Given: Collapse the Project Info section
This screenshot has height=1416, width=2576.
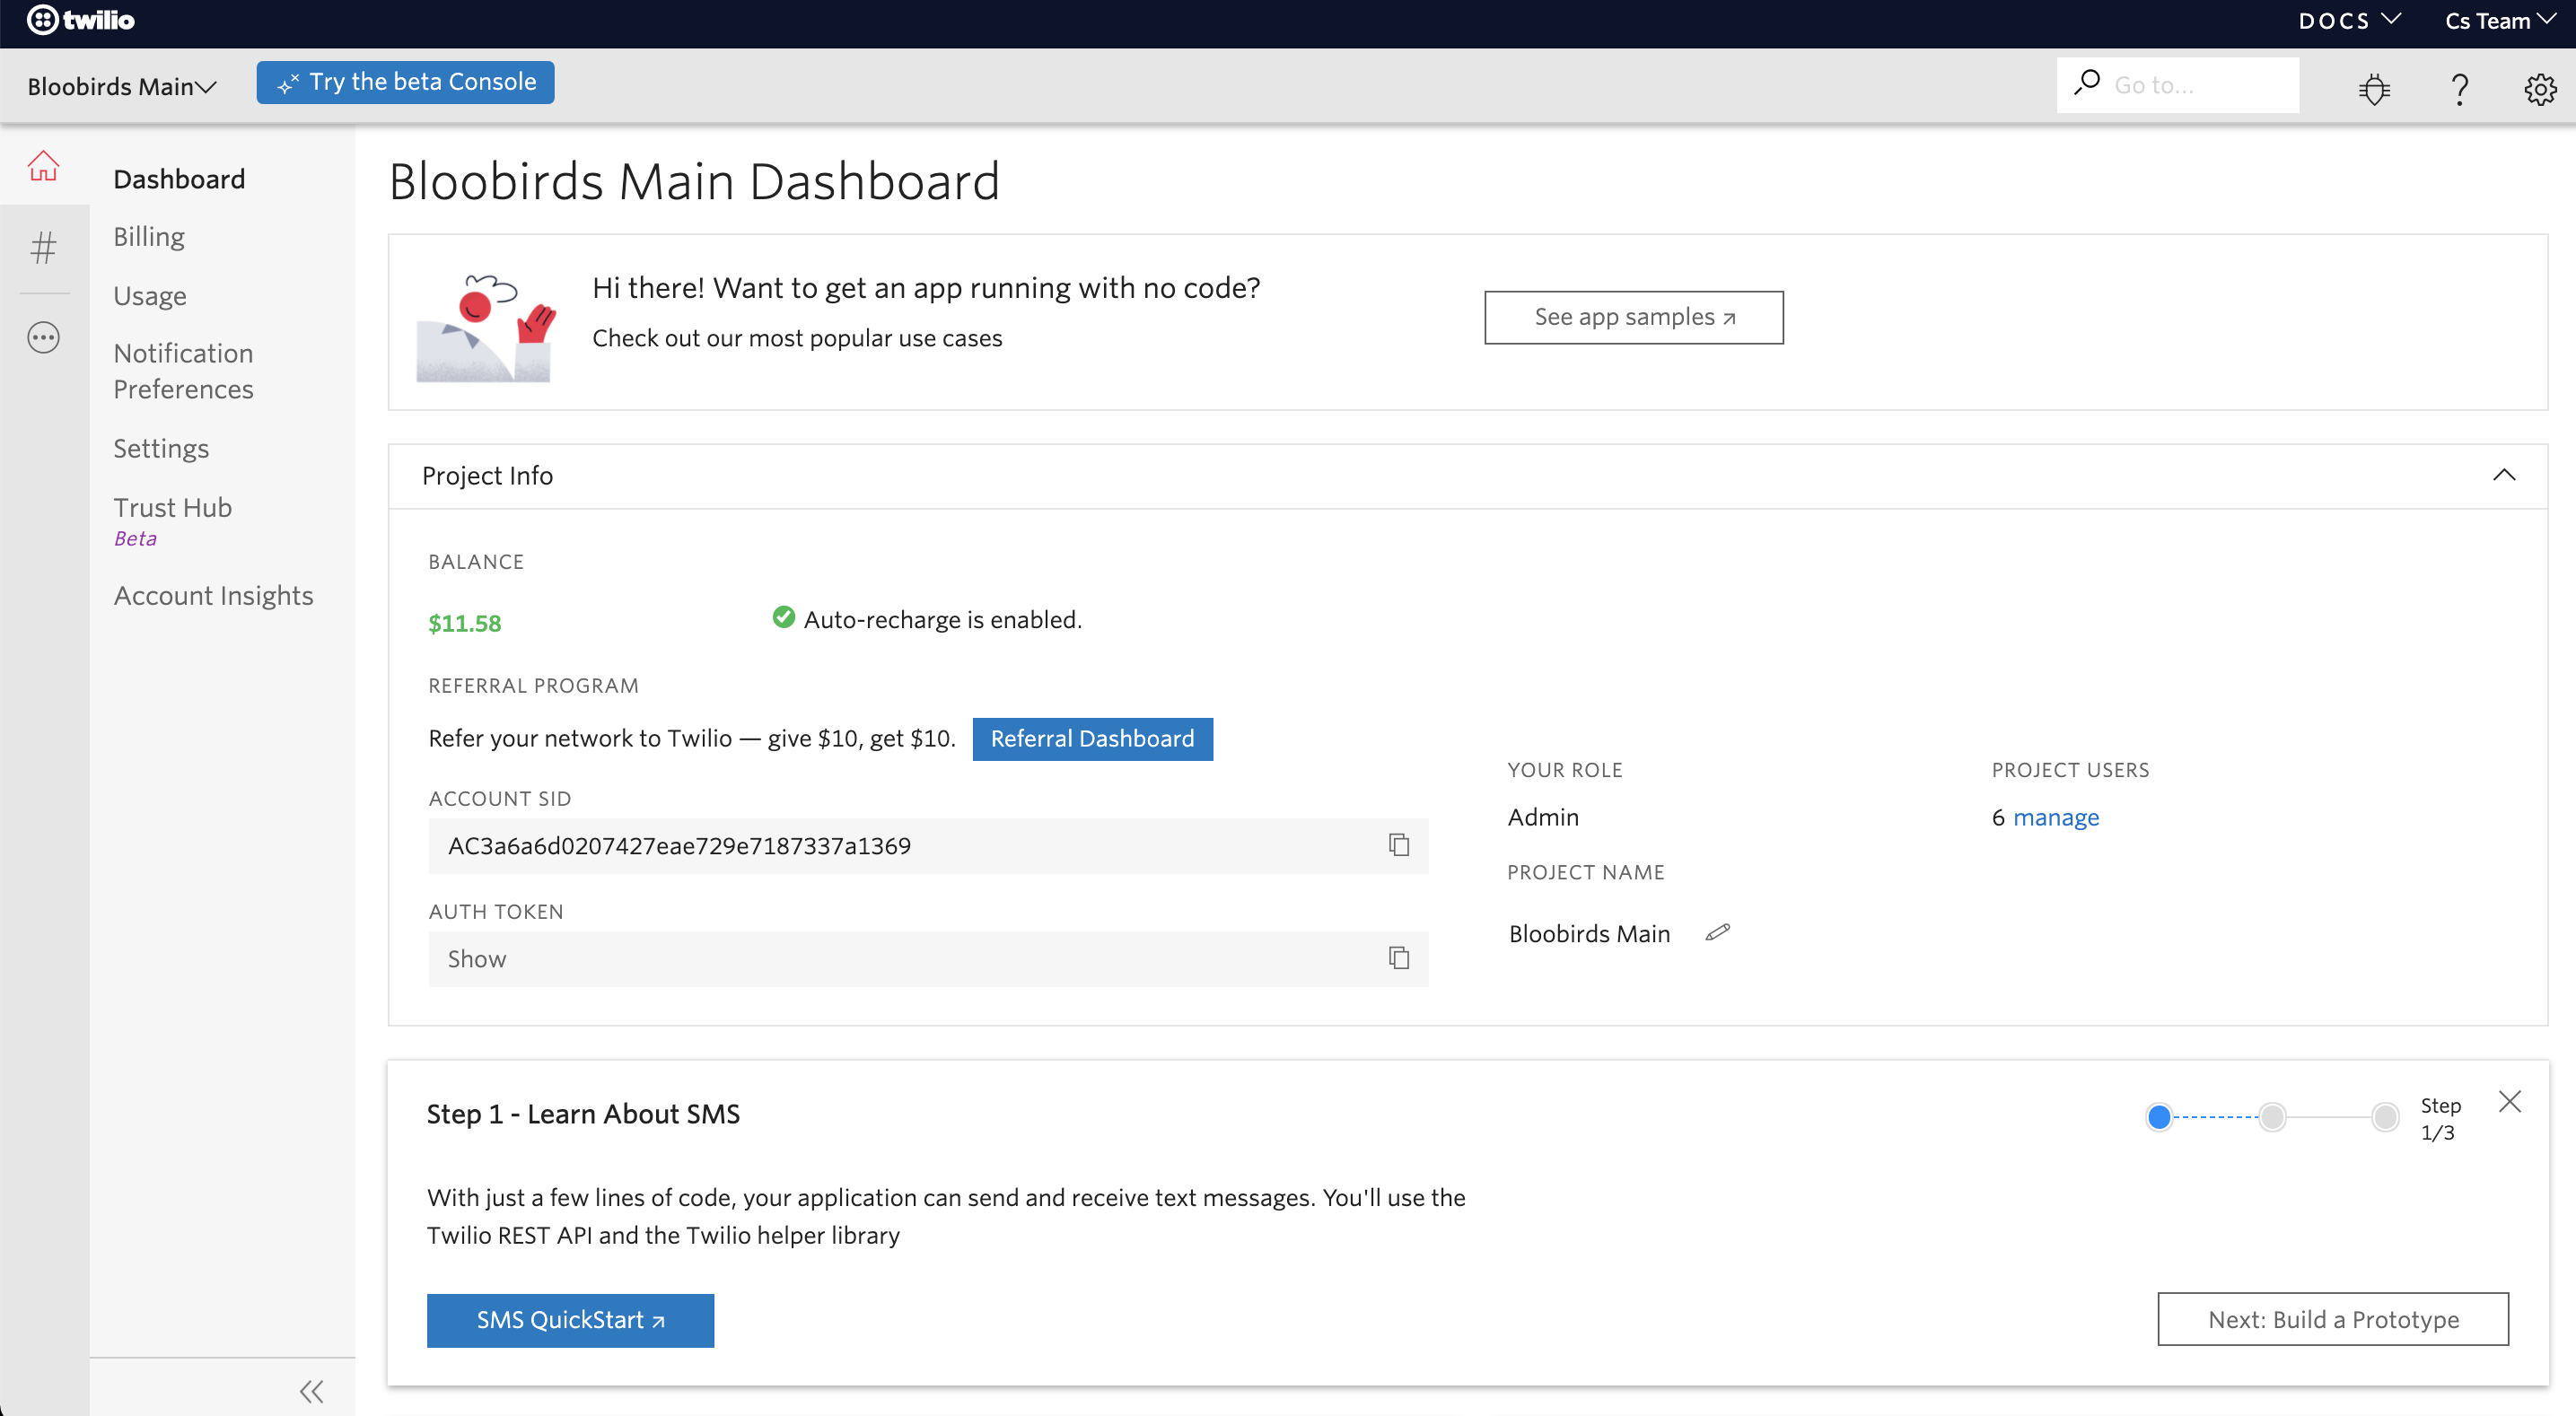Looking at the screenshot, I should [2503, 475].
